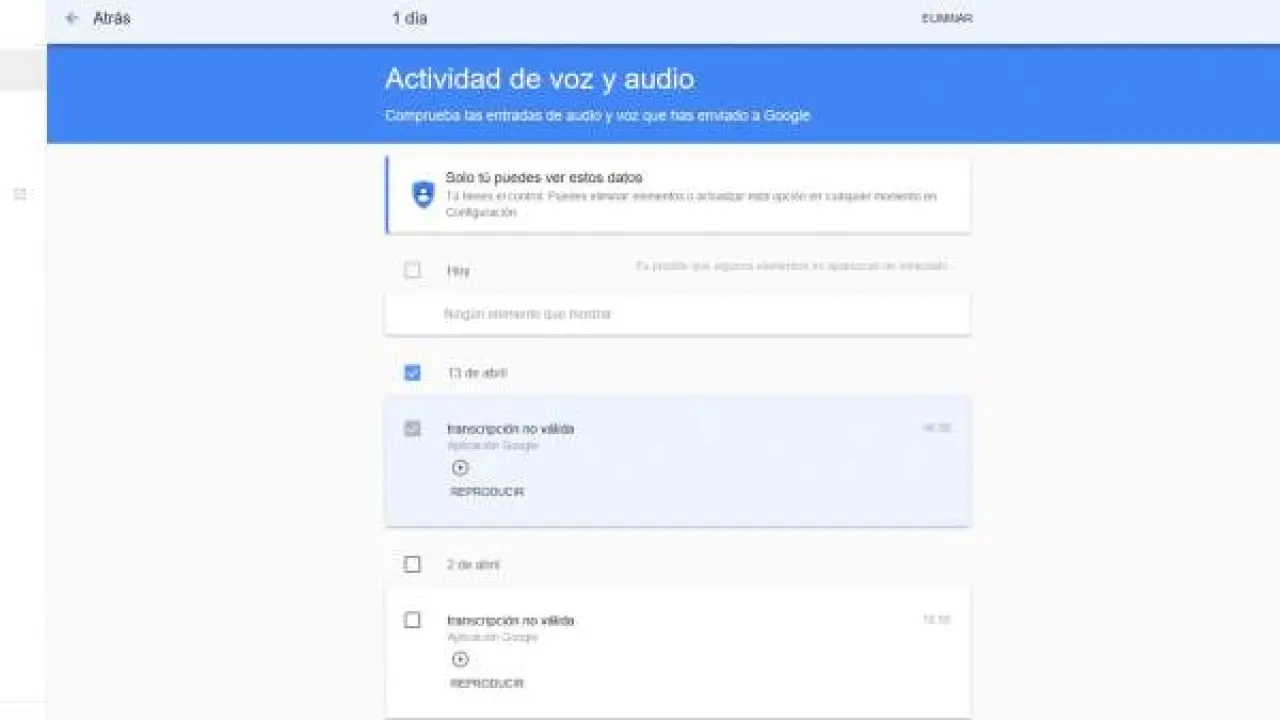Screen dimensions: 1280x720
Task: Toggle the checkbox of the 13 de abril transcription entry
Action: point(412,428)
